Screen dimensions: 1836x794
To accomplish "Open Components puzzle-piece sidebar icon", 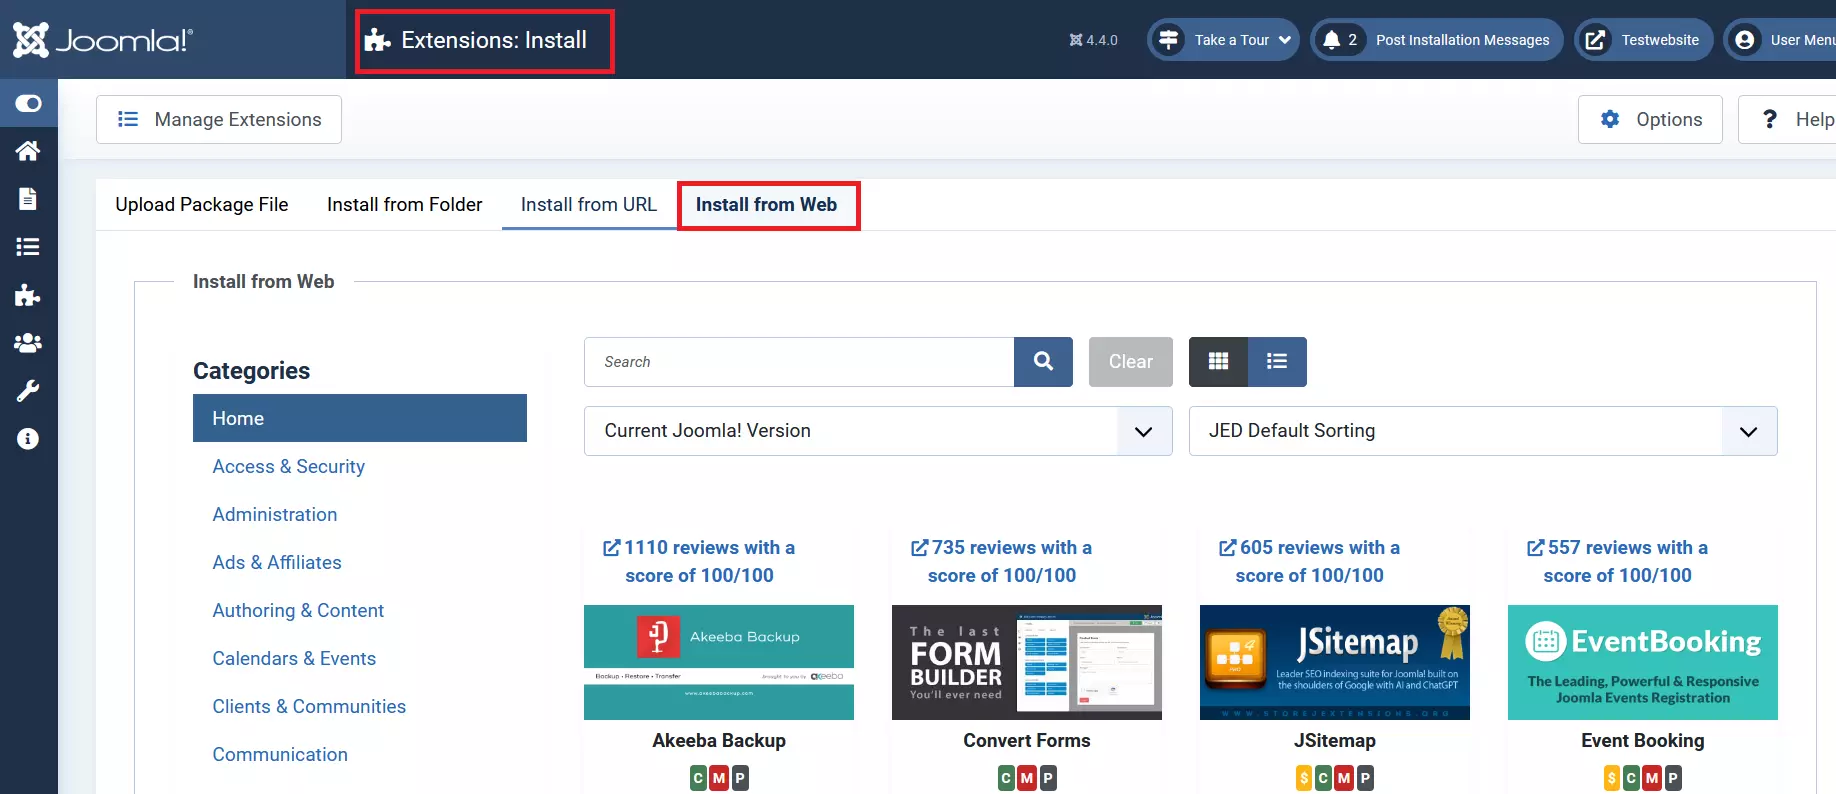I will click(x=28, y=295).
